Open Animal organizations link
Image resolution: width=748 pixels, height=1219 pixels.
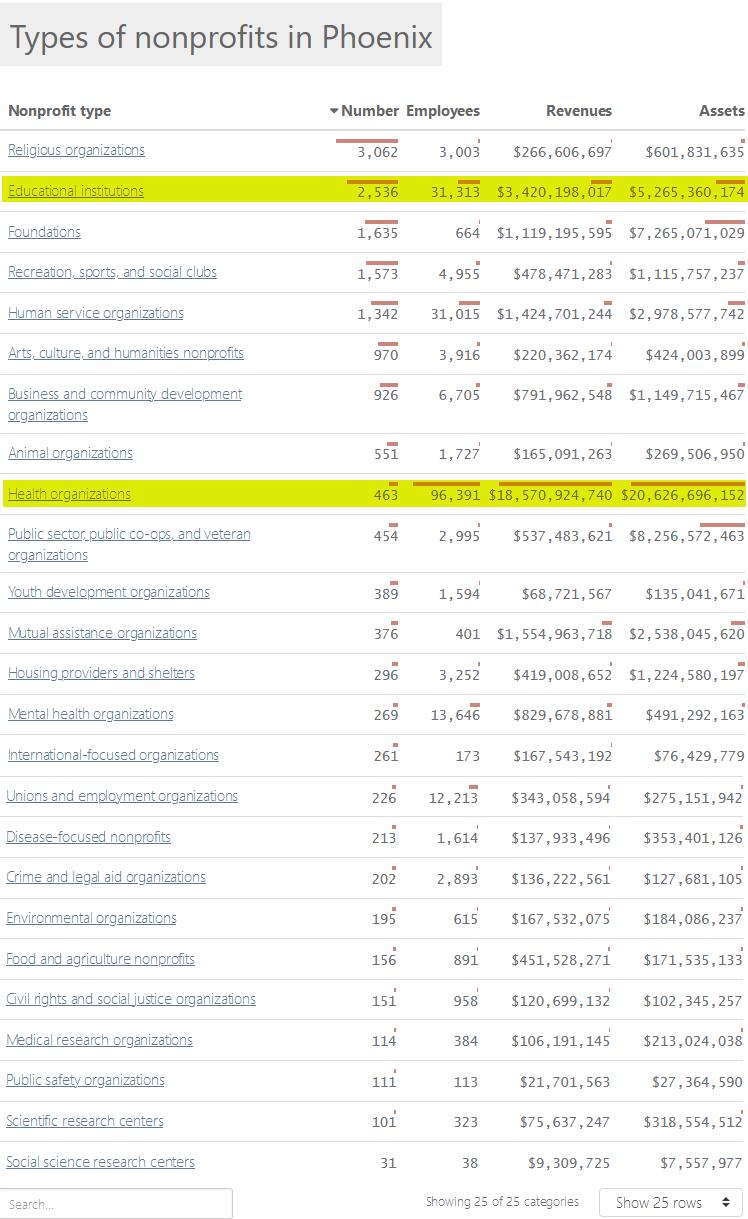(70, 453)
